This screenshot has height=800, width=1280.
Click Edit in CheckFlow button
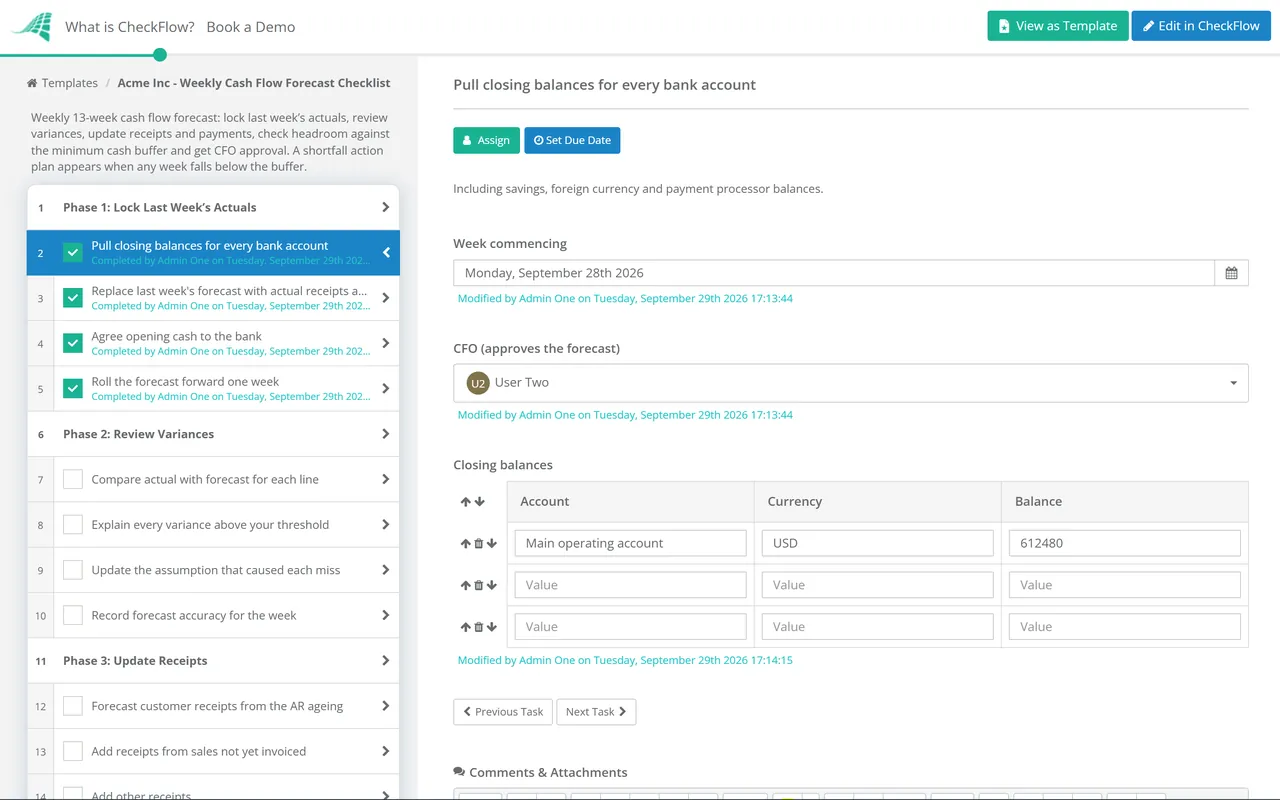(1201, 26)
